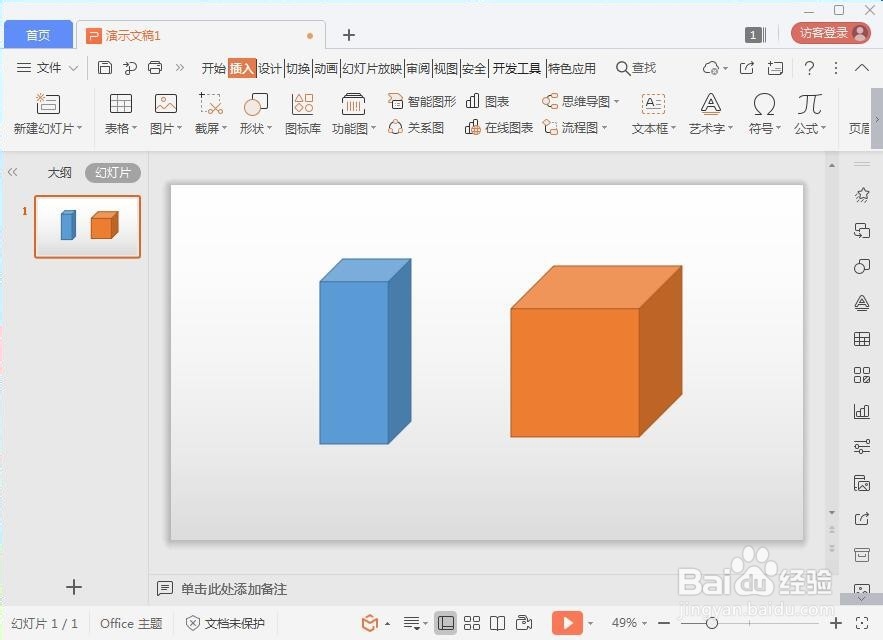883x640 pixels.
Task: Open the help question mark icon
Action: tap(809, 68)
